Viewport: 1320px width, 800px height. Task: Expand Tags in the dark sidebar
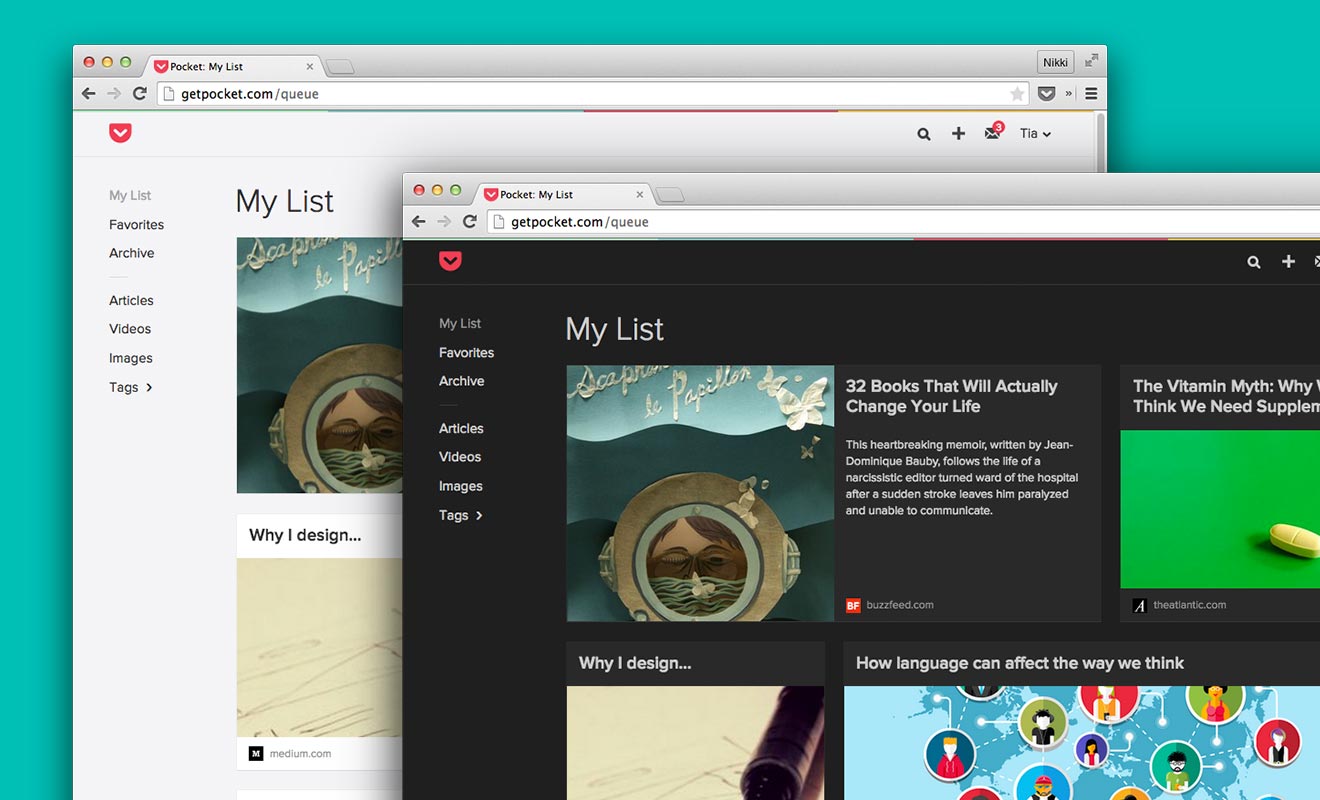click(x=461, y=515)
